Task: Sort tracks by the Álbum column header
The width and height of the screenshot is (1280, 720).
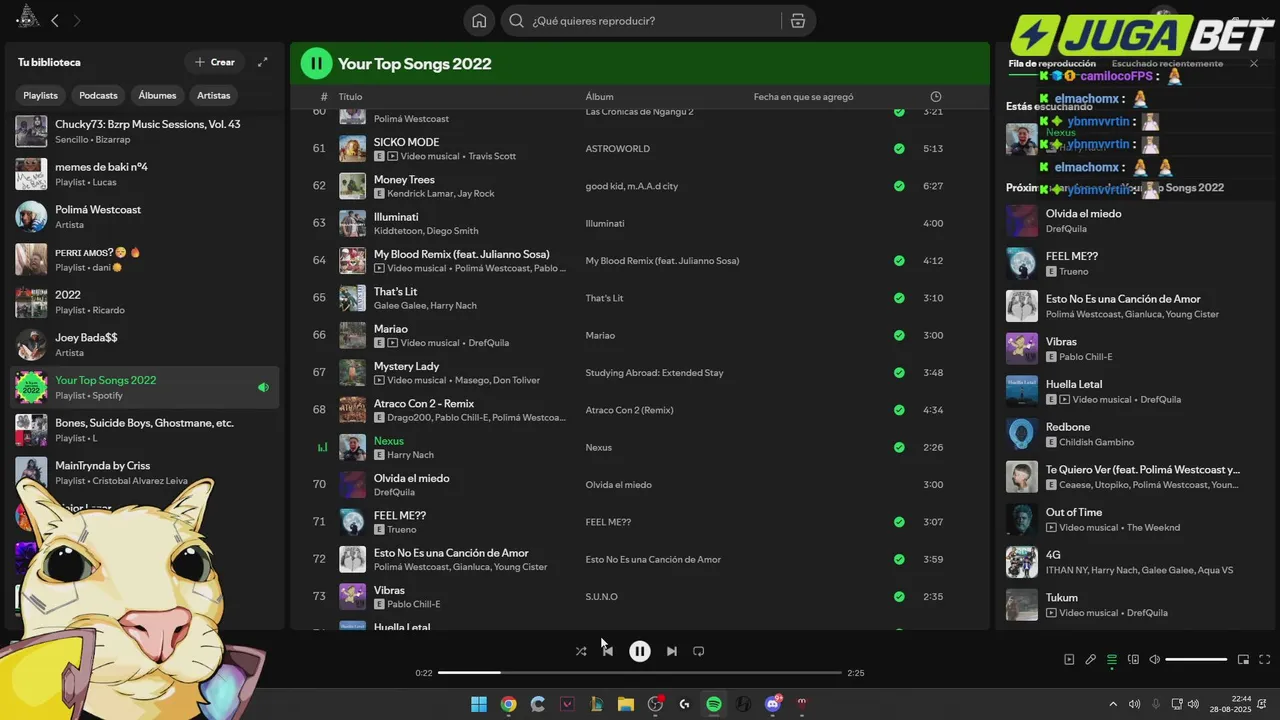Action: [x=599, y=97]
